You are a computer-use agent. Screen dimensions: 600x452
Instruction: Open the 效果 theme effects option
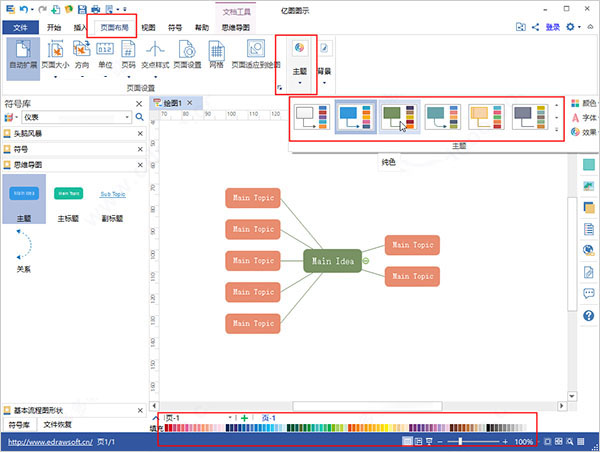tap(584, 132)
